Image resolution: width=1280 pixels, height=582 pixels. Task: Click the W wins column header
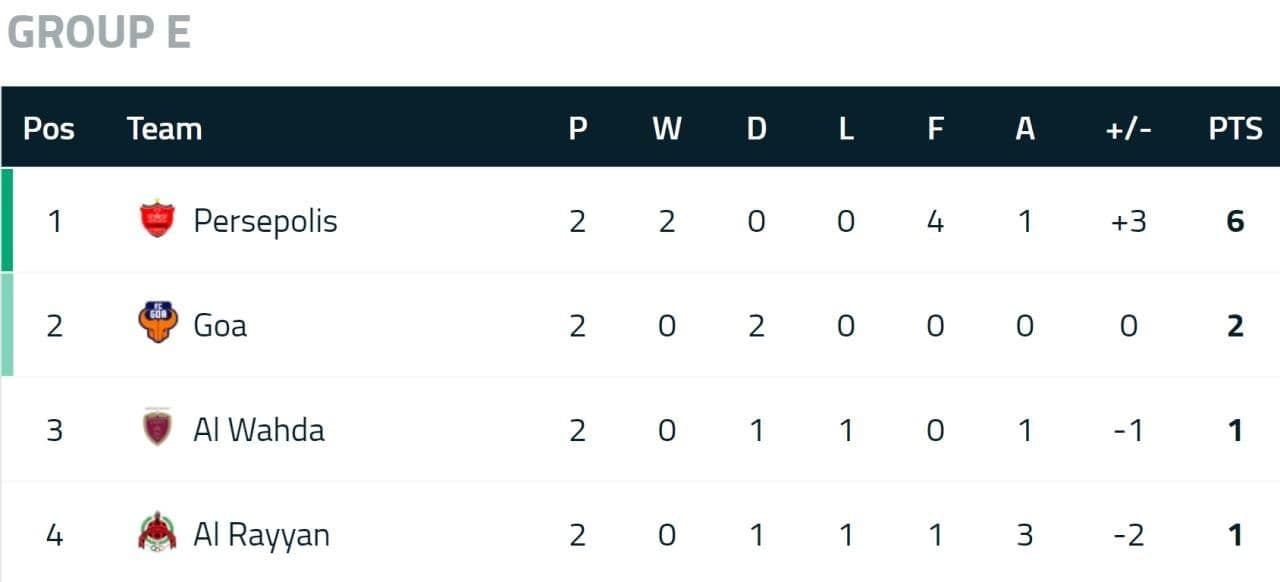point(667,128)
